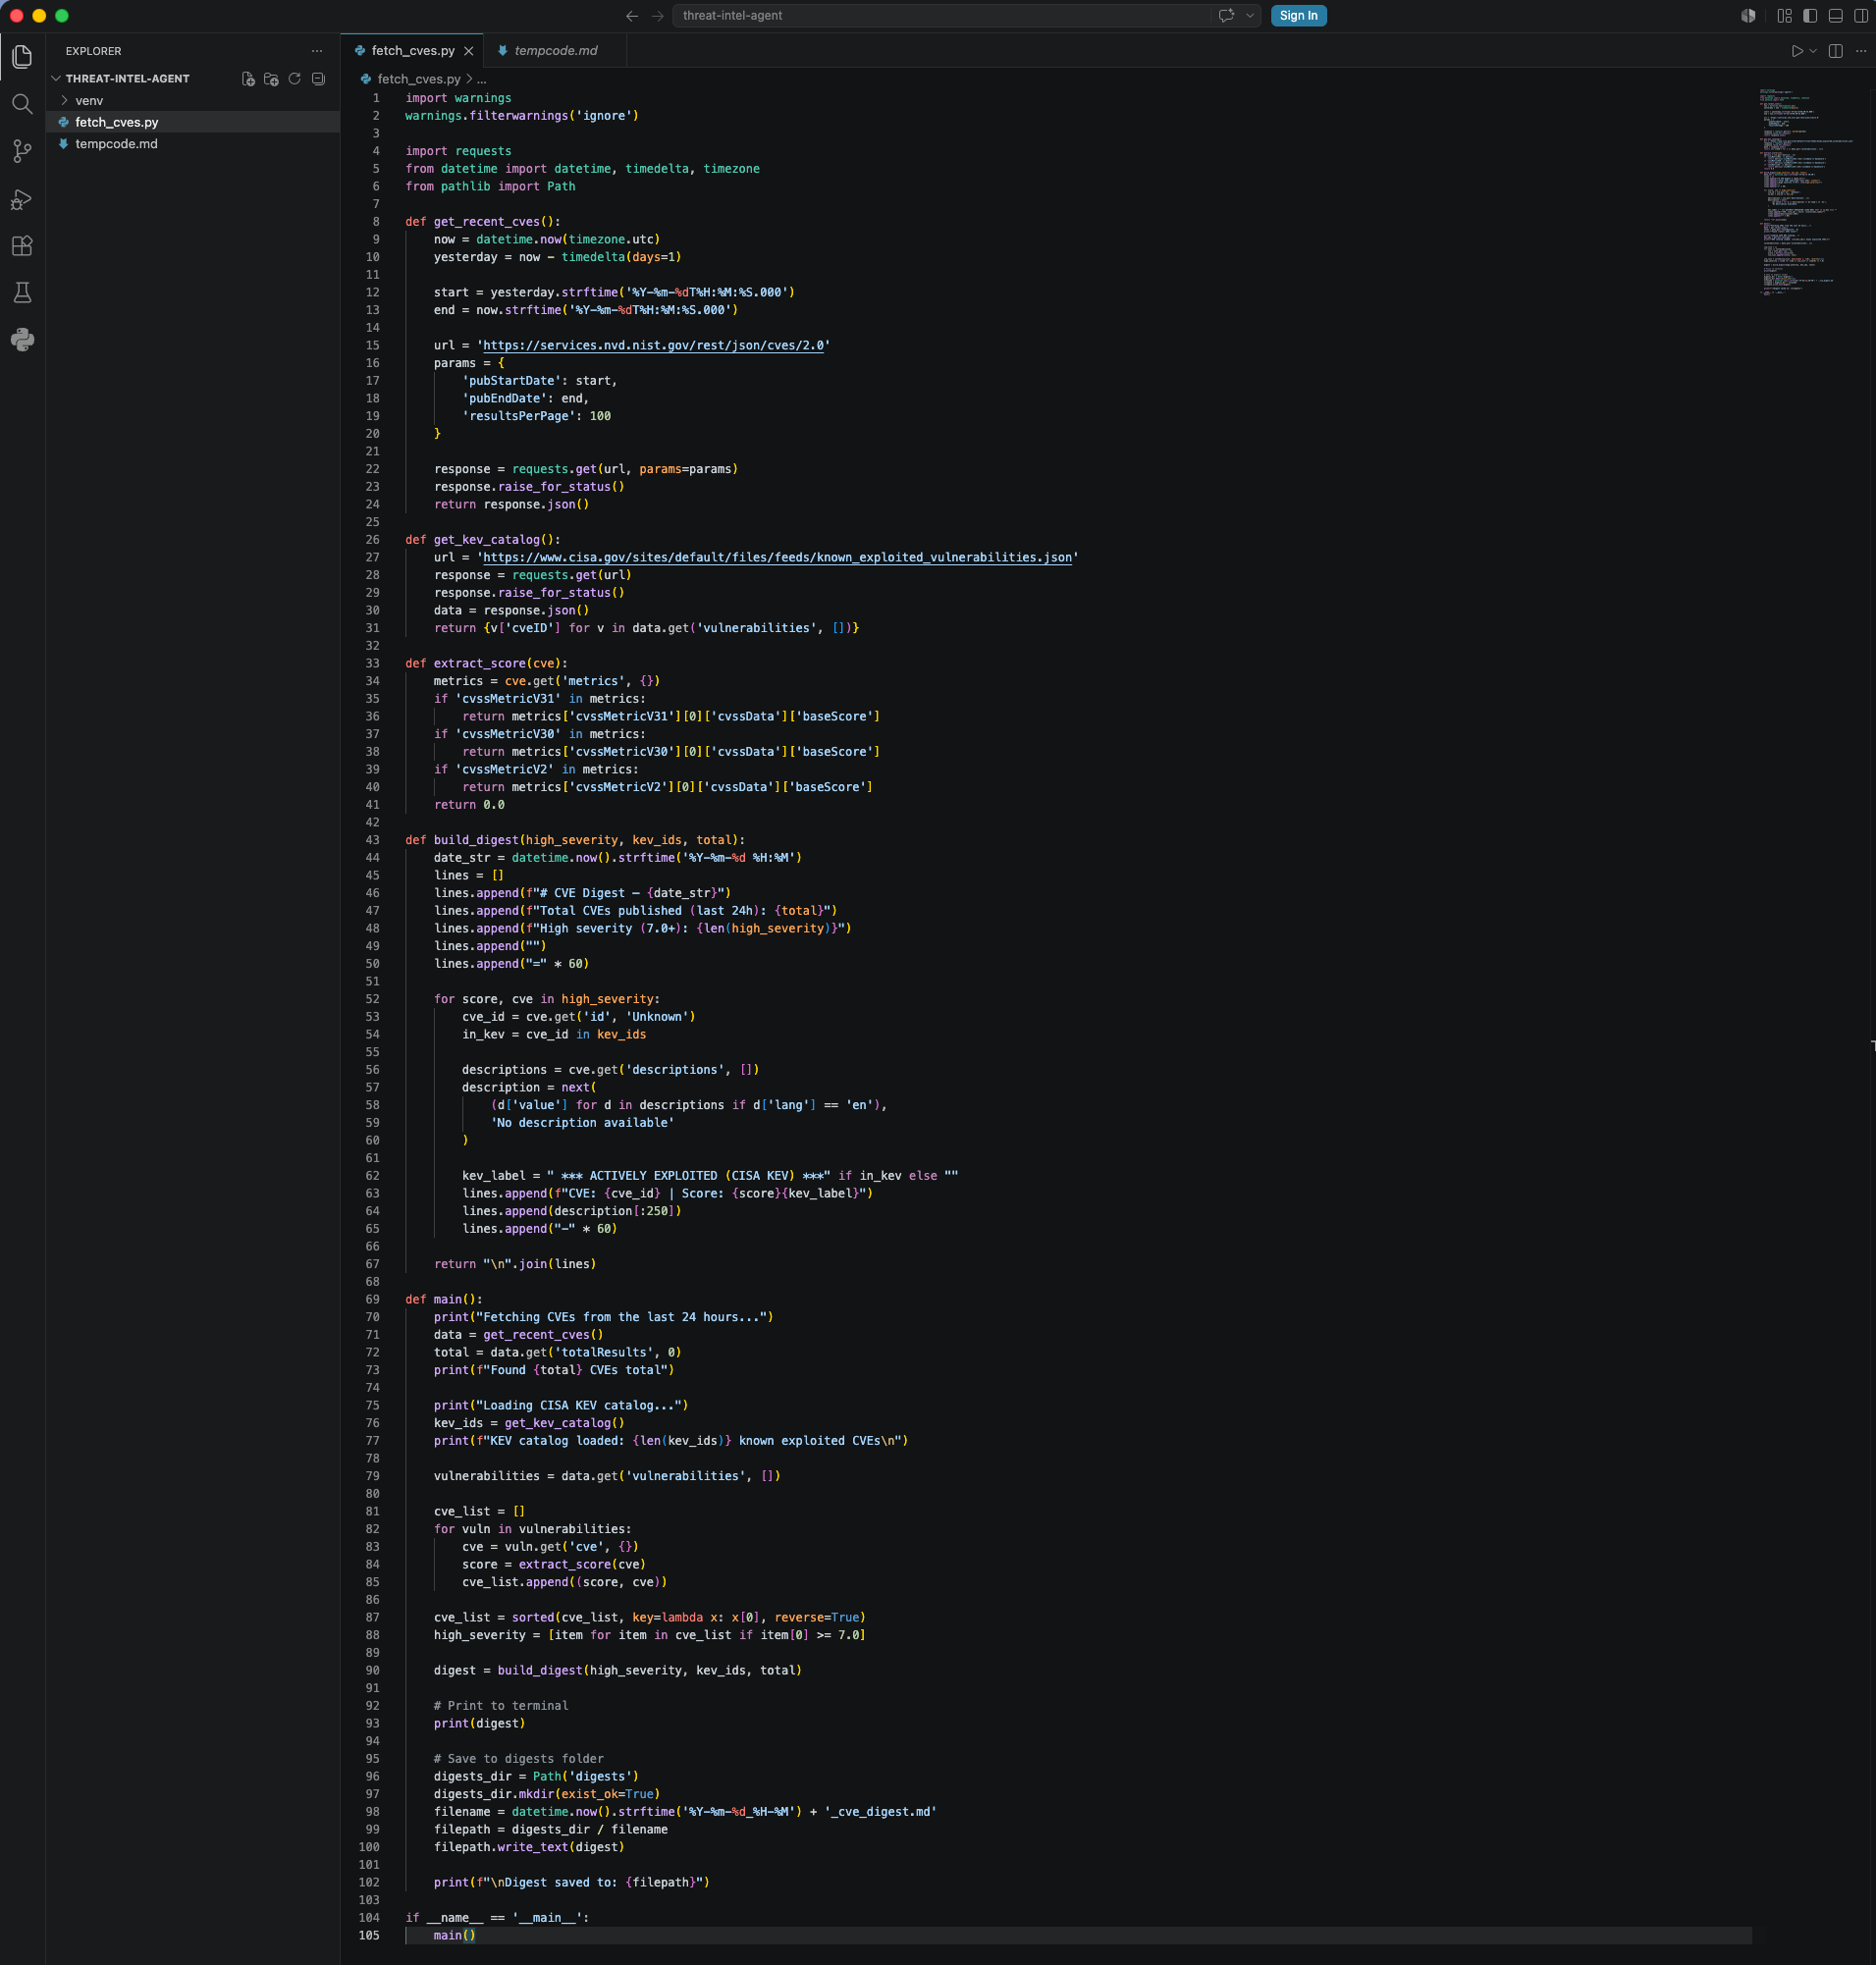Place cursor on 'def get_kev_catalog():'
Screen dimensions: 1876x1965
[483, 540]
